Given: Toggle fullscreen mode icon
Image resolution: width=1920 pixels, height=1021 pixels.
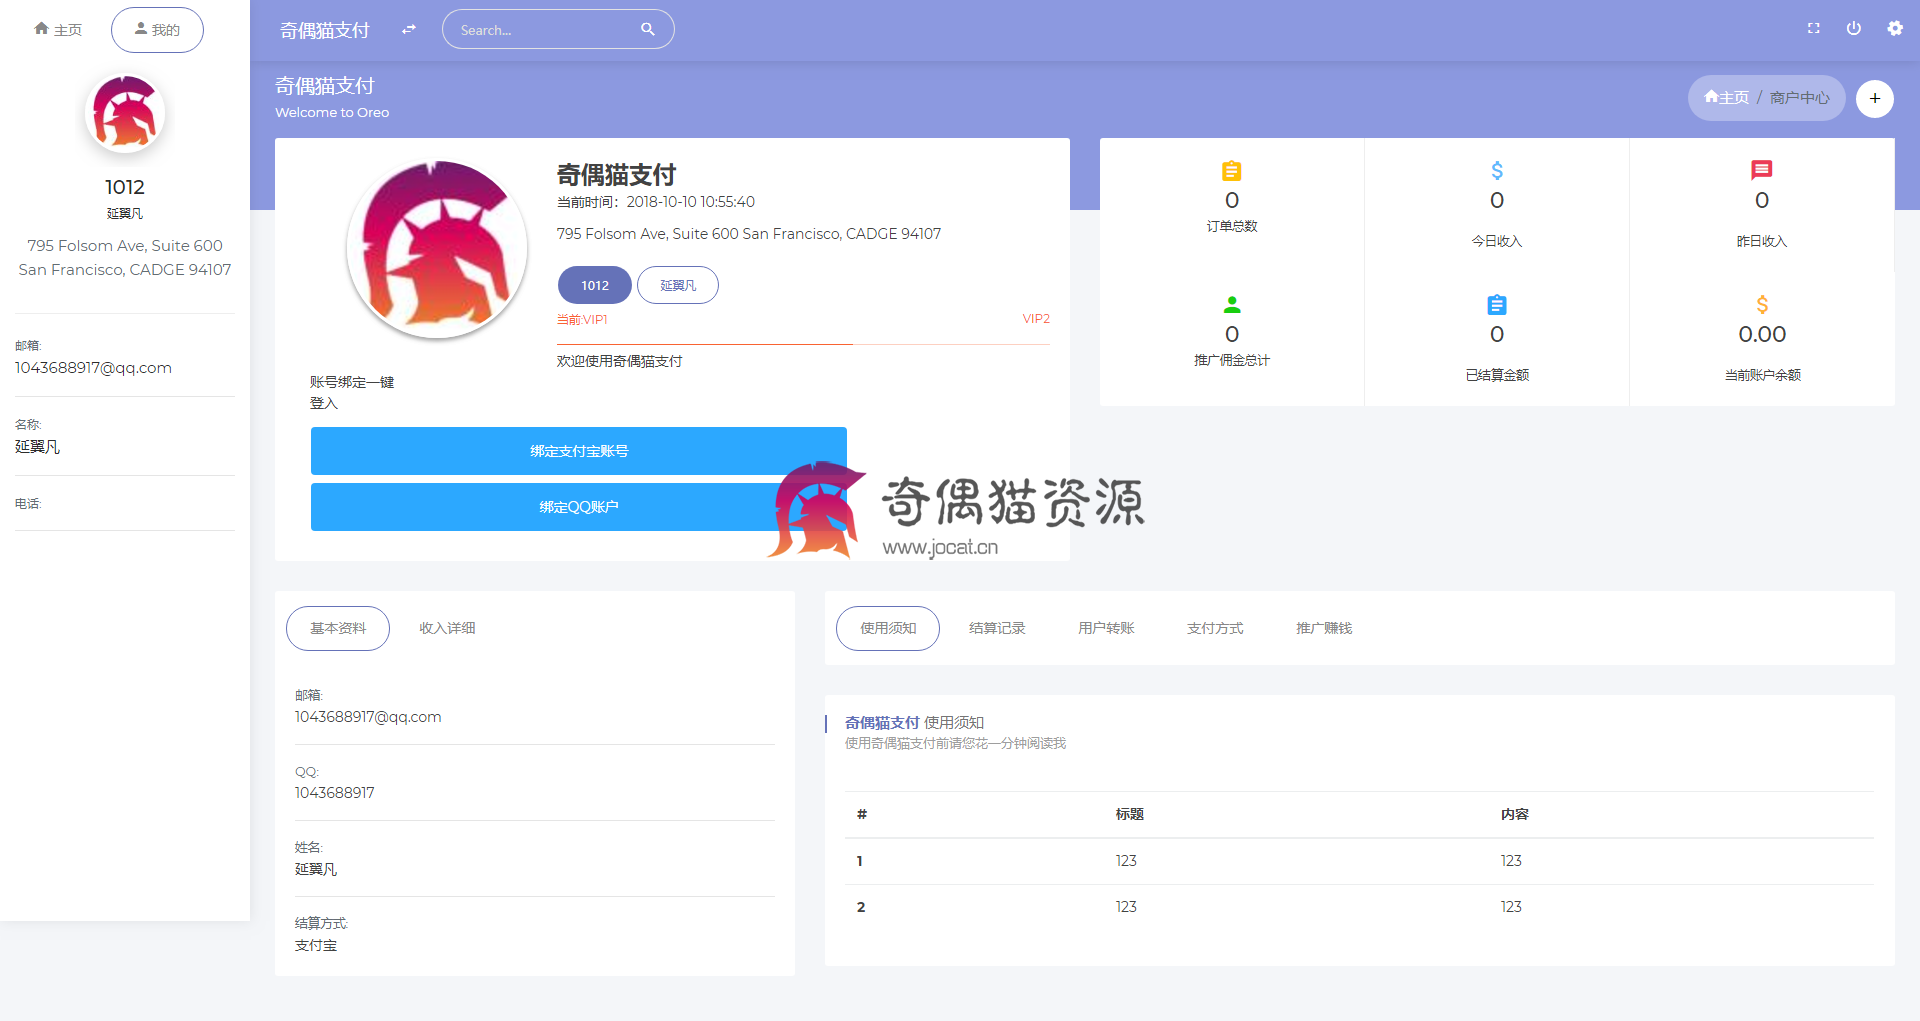Looking at the screenshot, I should click(x=1814, y=28).
